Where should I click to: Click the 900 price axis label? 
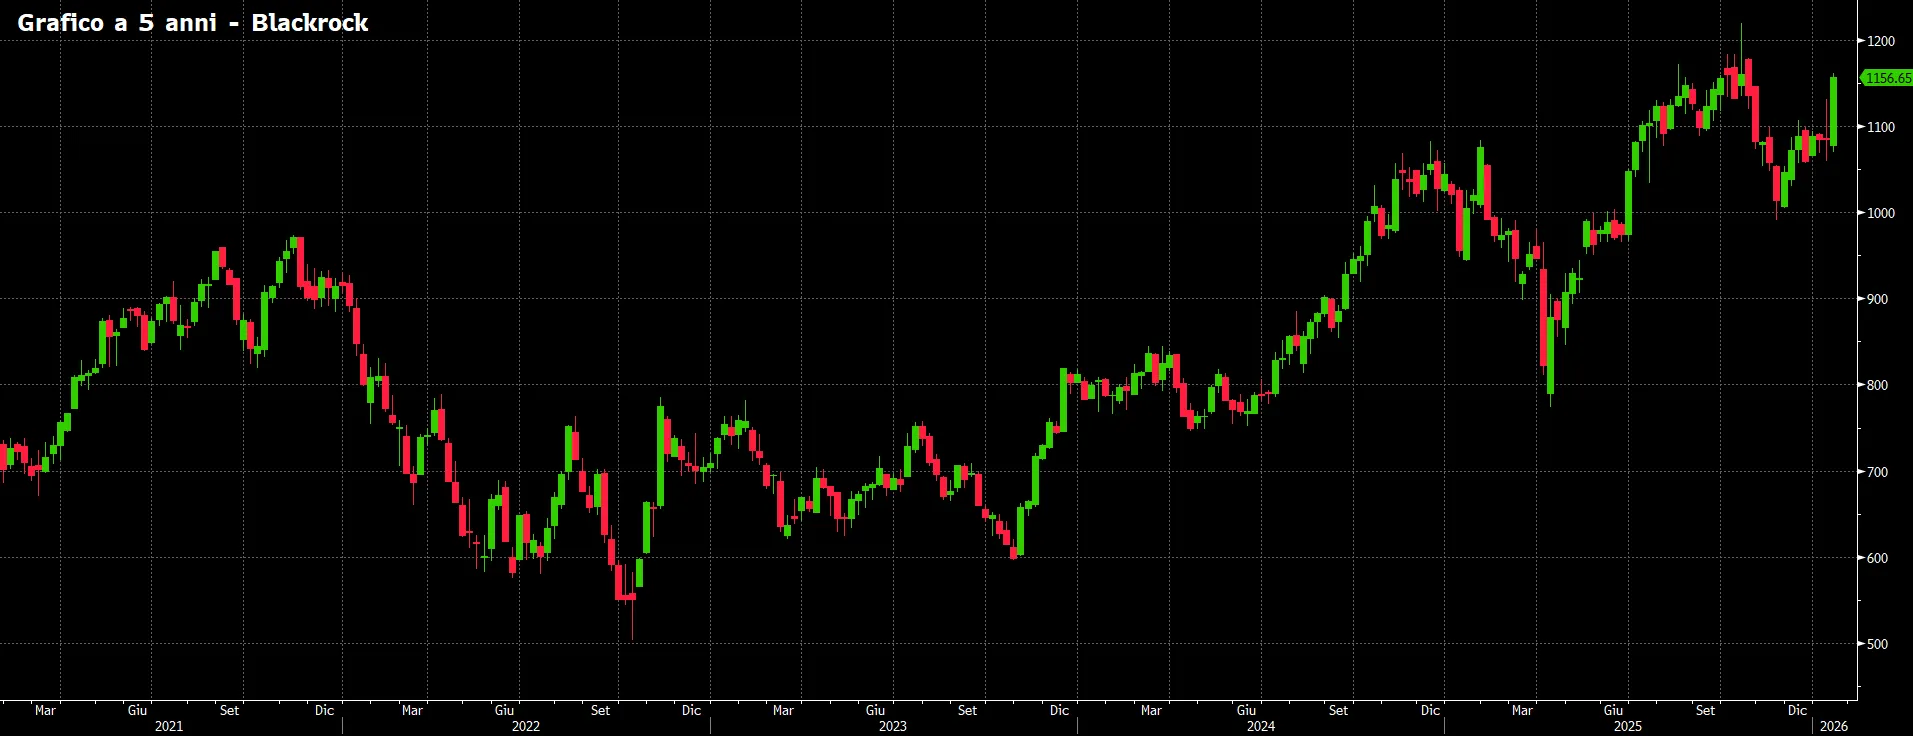tap(1877, 299)
